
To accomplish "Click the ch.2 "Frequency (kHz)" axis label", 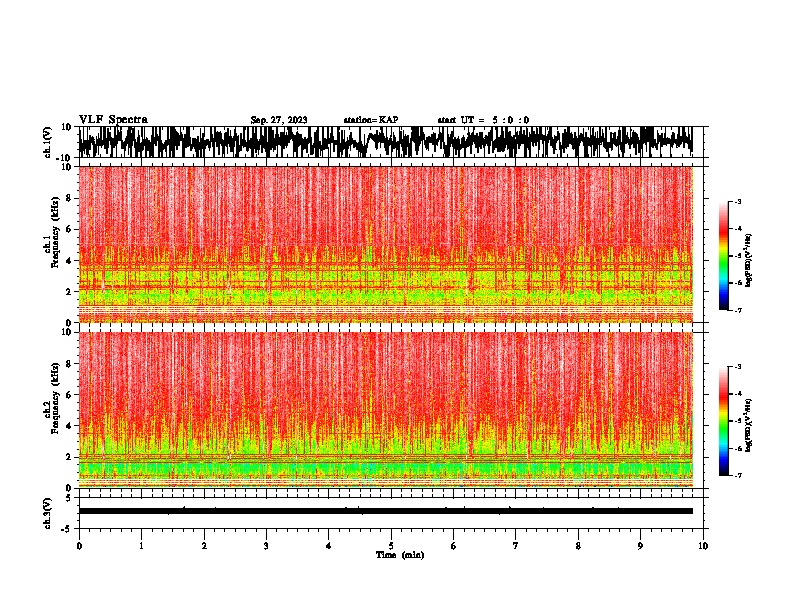I will click(x=55, y=398).
